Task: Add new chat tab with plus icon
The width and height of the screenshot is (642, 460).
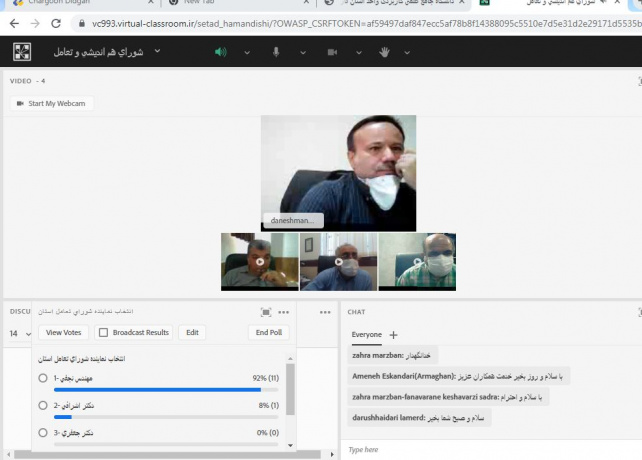Action: point(393,335)
